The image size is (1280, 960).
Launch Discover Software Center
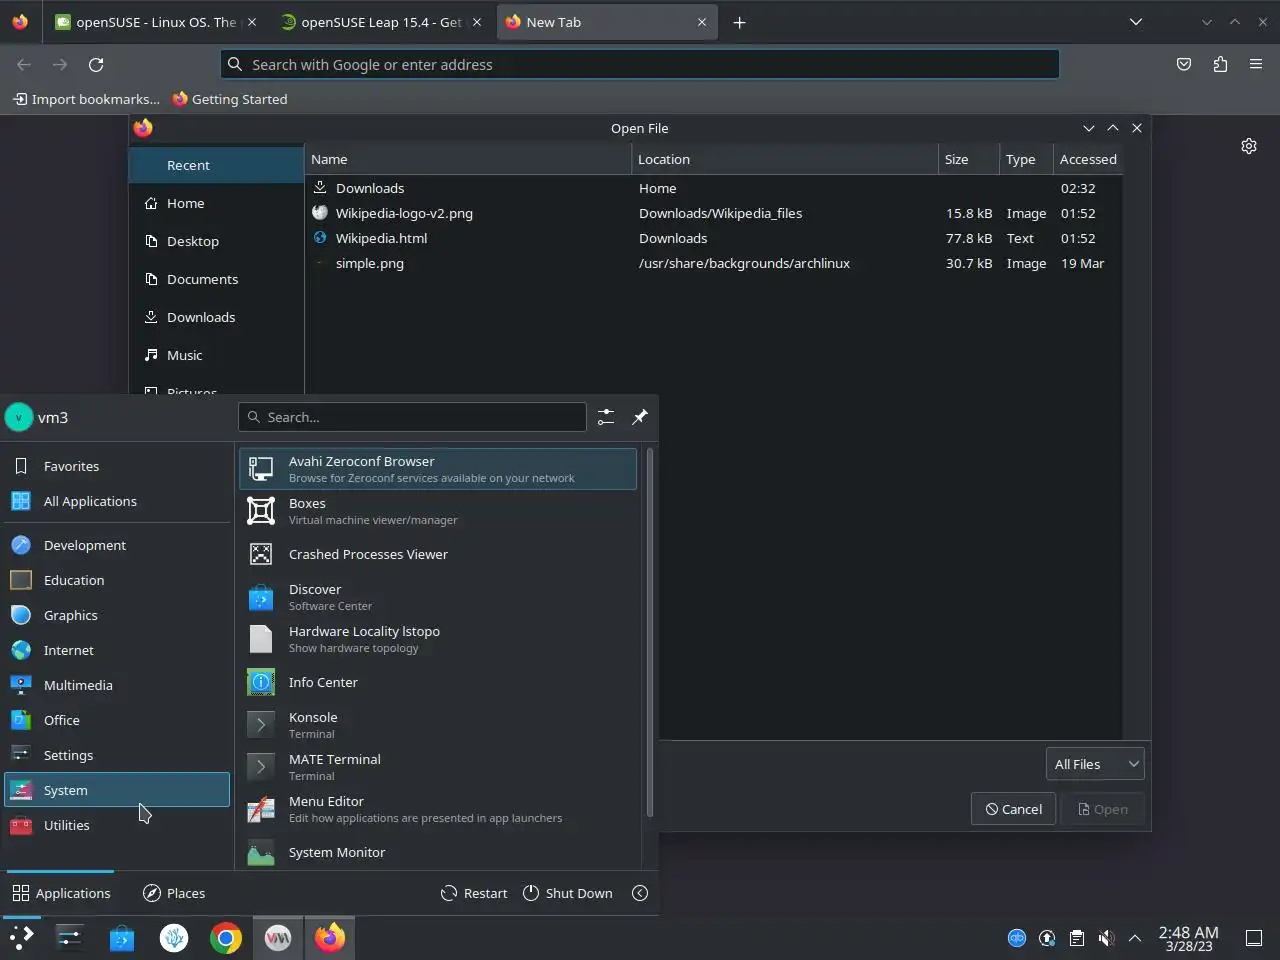click(x=438, y=597)
